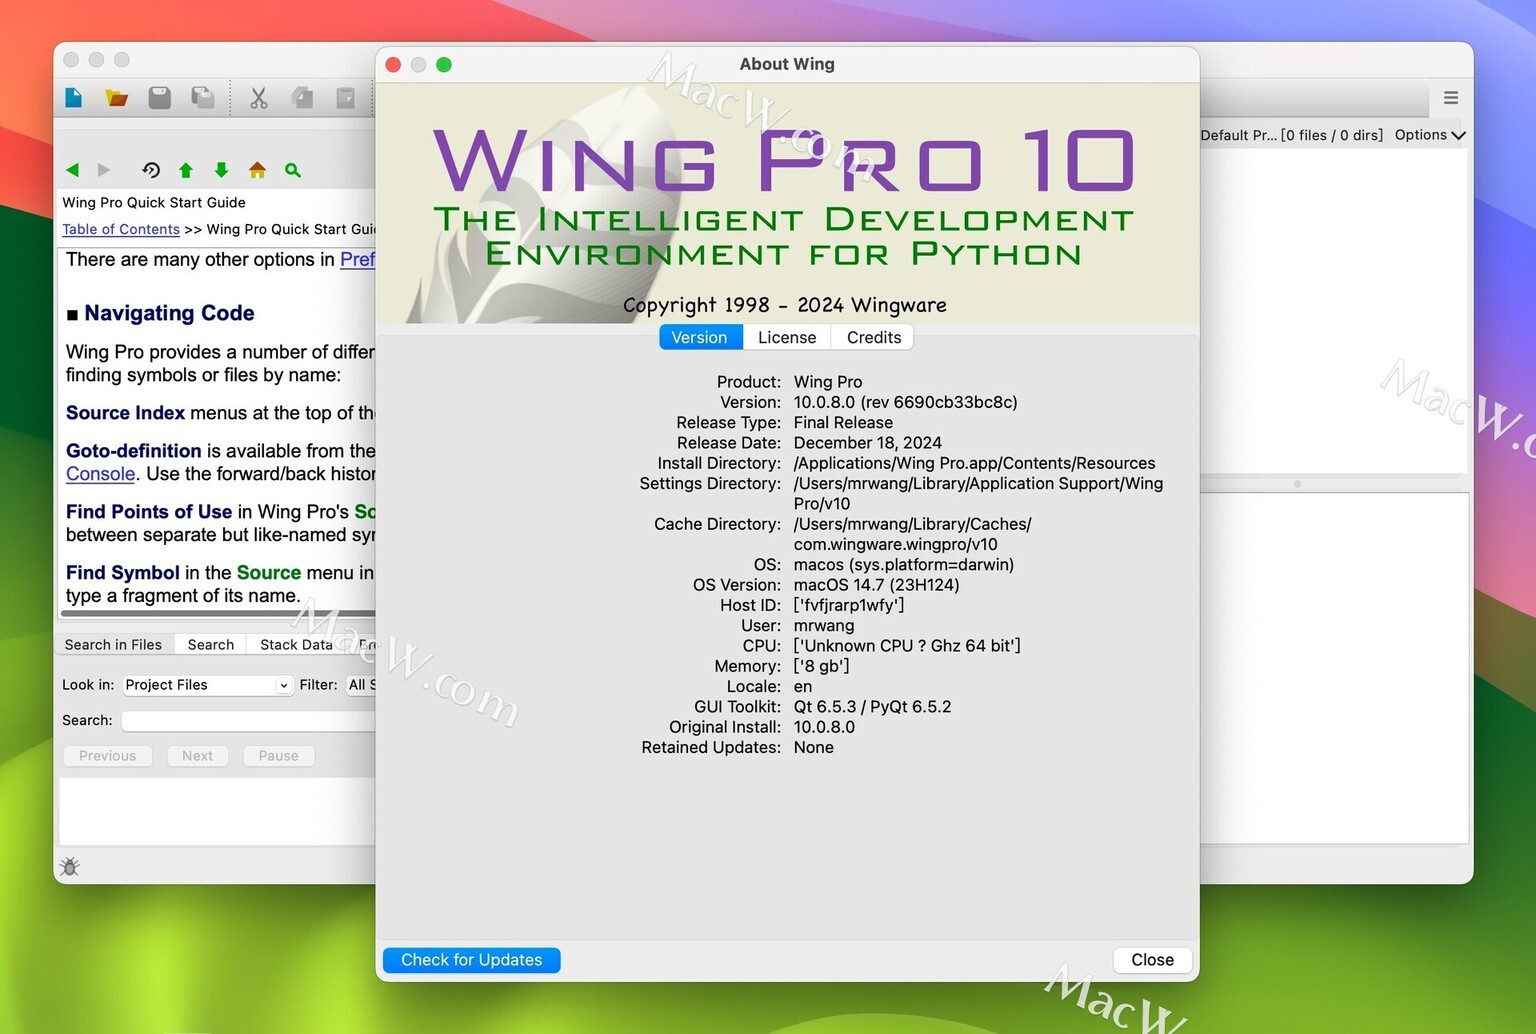This screenshot has height=1034, width=1536.
Task: Select the Search tab in bottom panel
Action: click(x=211, y=645)
